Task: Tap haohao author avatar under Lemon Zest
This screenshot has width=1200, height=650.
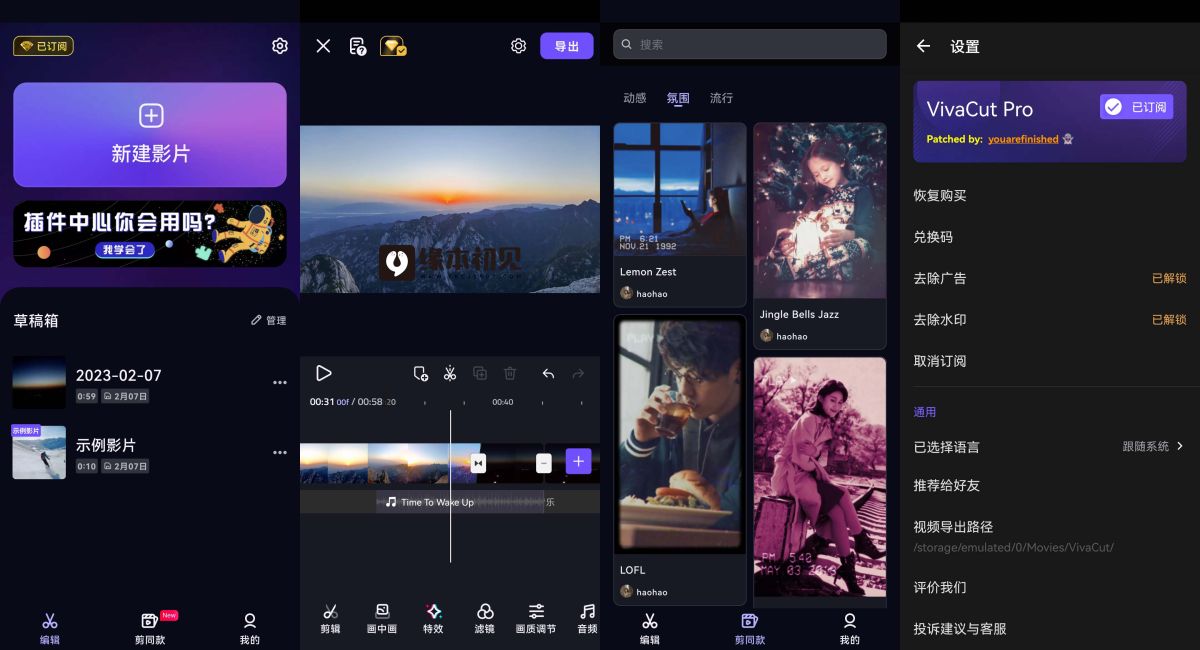Action: point(626,294)
